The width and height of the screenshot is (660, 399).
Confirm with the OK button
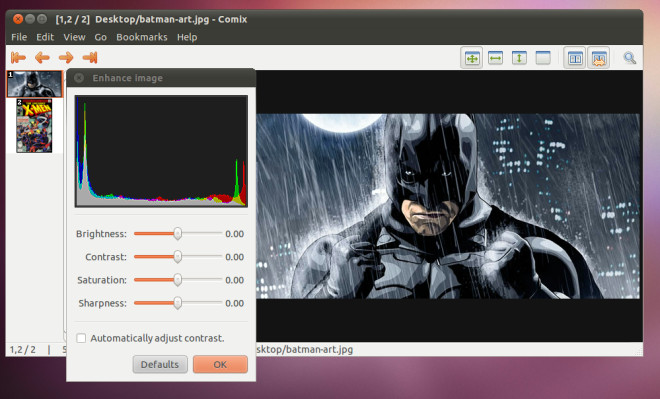[x=220, y=364]
